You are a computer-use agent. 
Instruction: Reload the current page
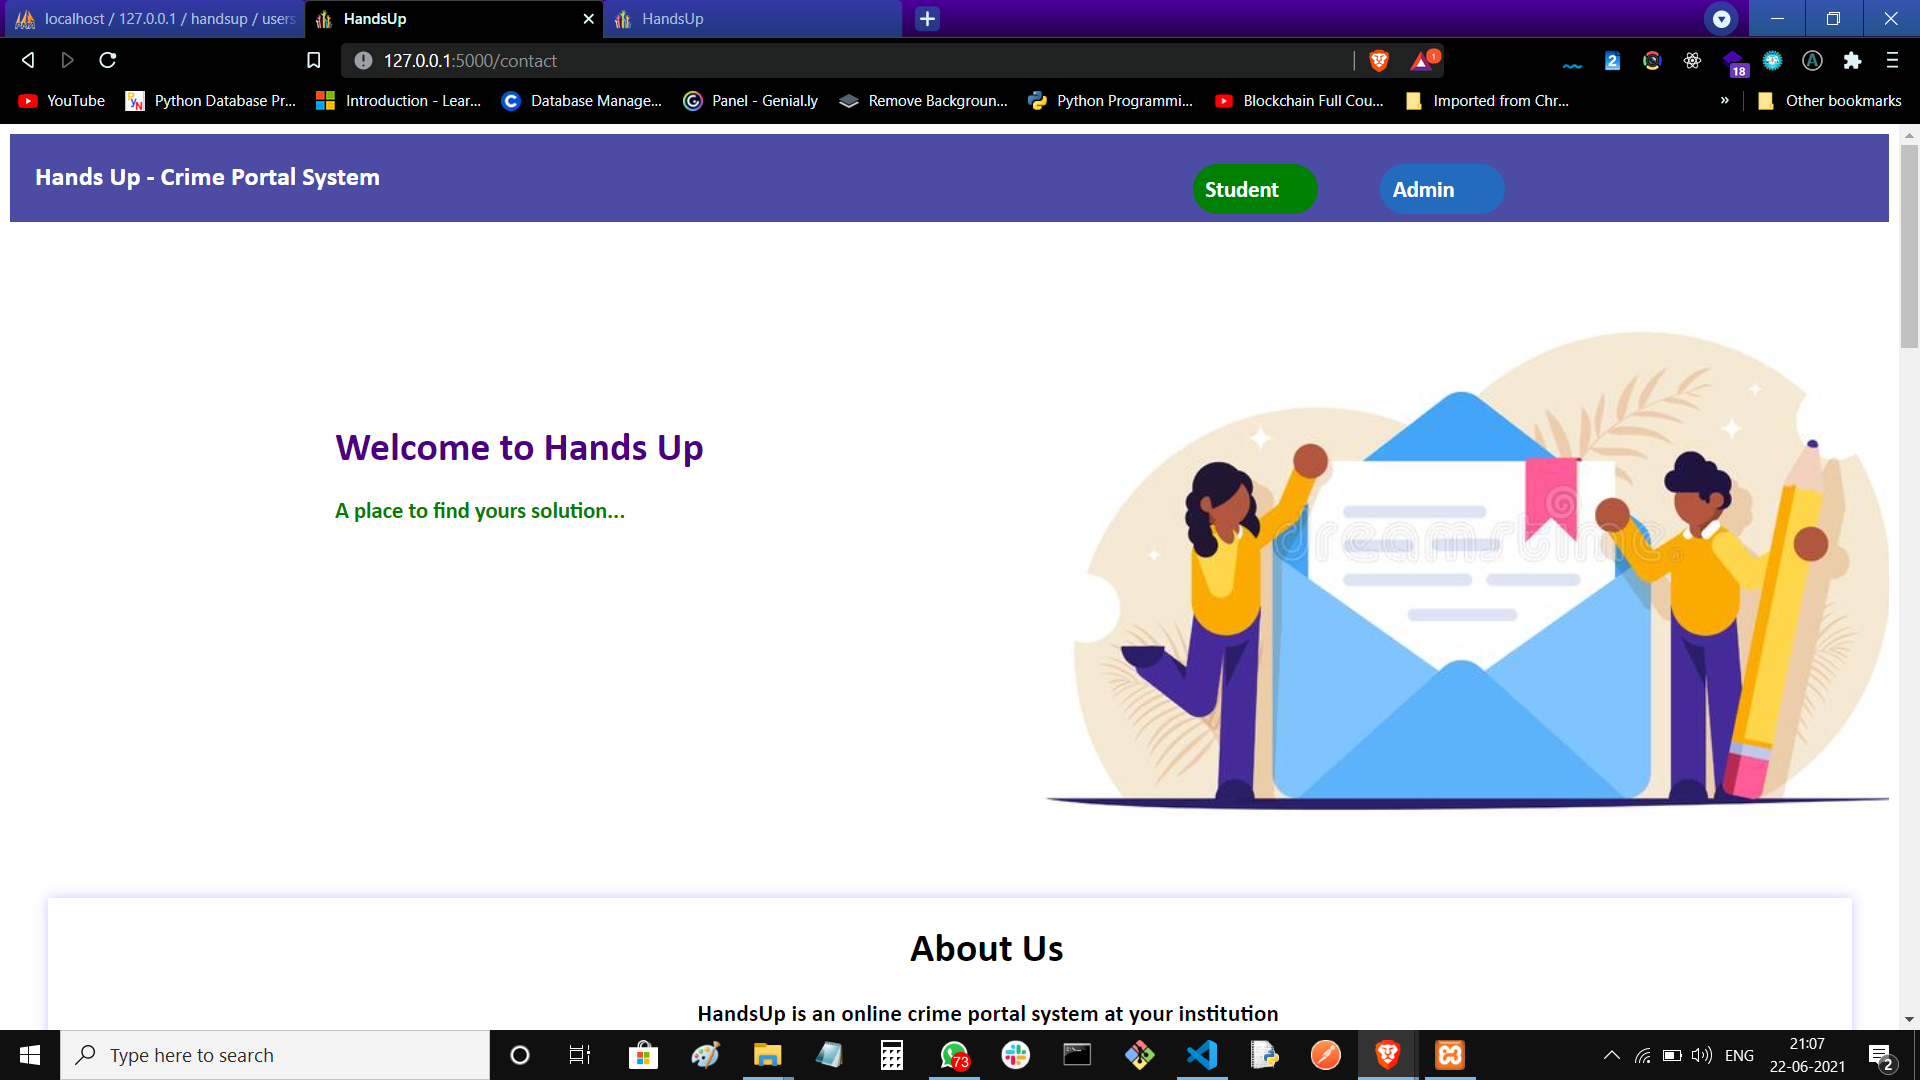pyautogui.click(x=108, y=61)
